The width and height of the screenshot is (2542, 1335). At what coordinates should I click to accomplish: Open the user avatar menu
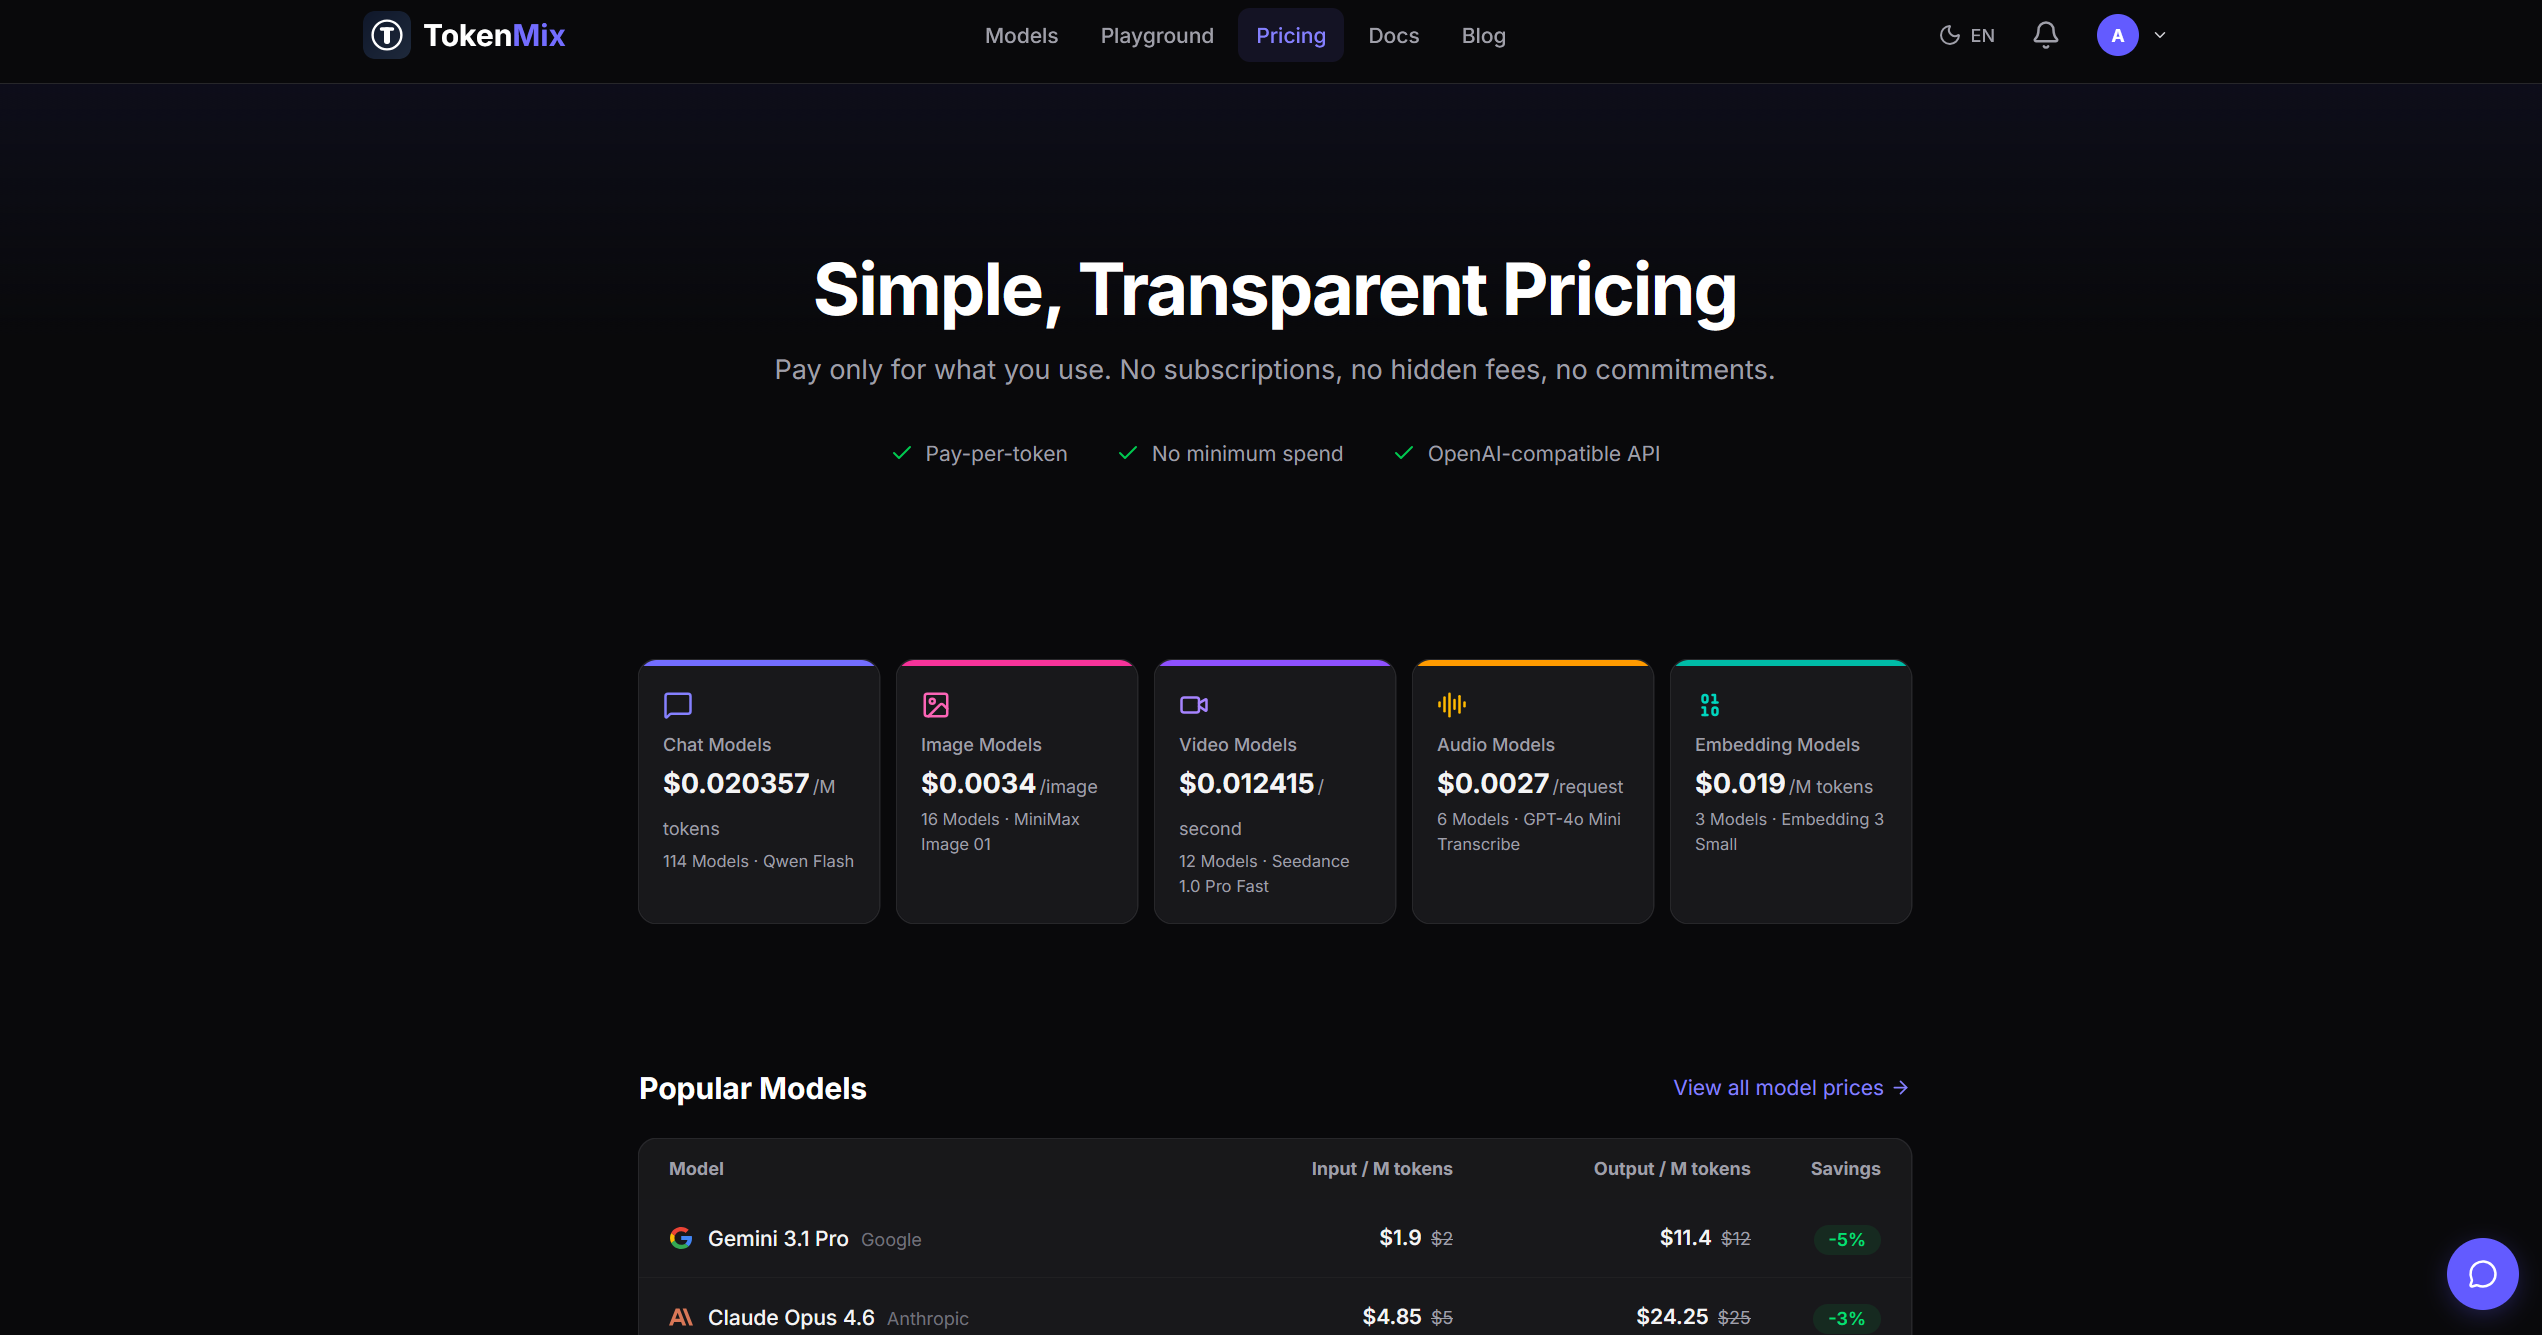2117,36
